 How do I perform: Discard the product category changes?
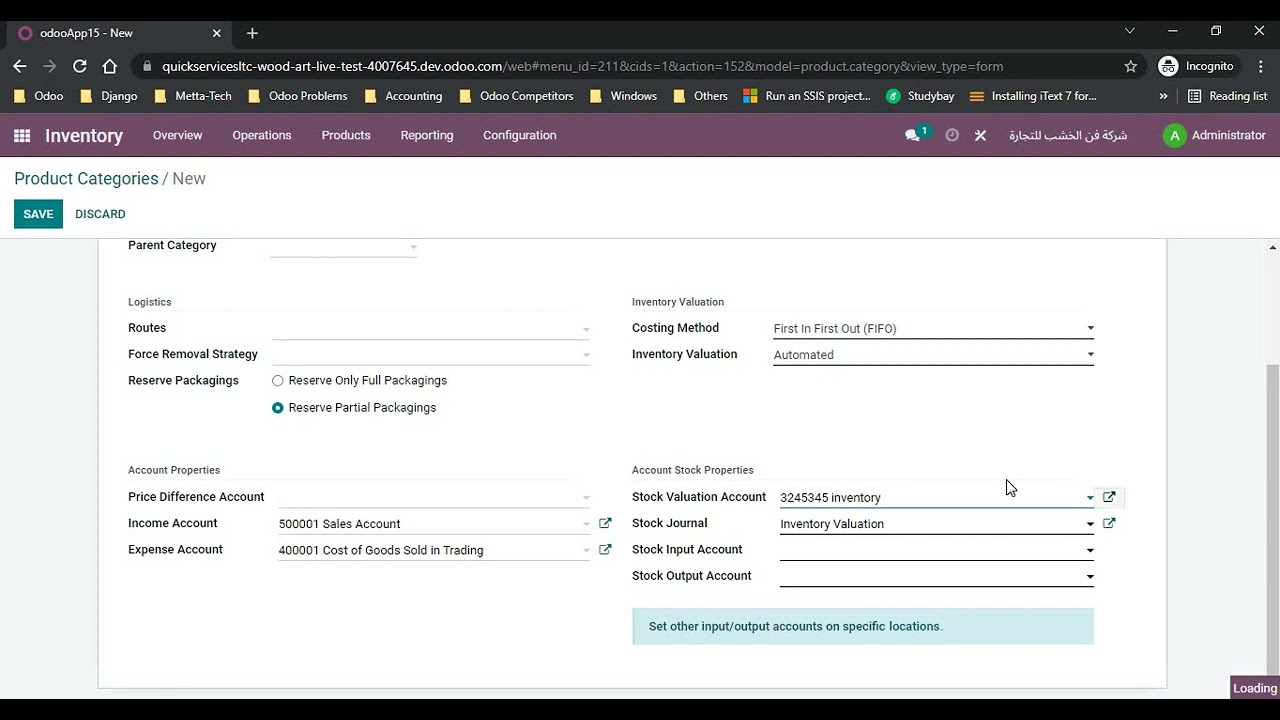(100, 214)
